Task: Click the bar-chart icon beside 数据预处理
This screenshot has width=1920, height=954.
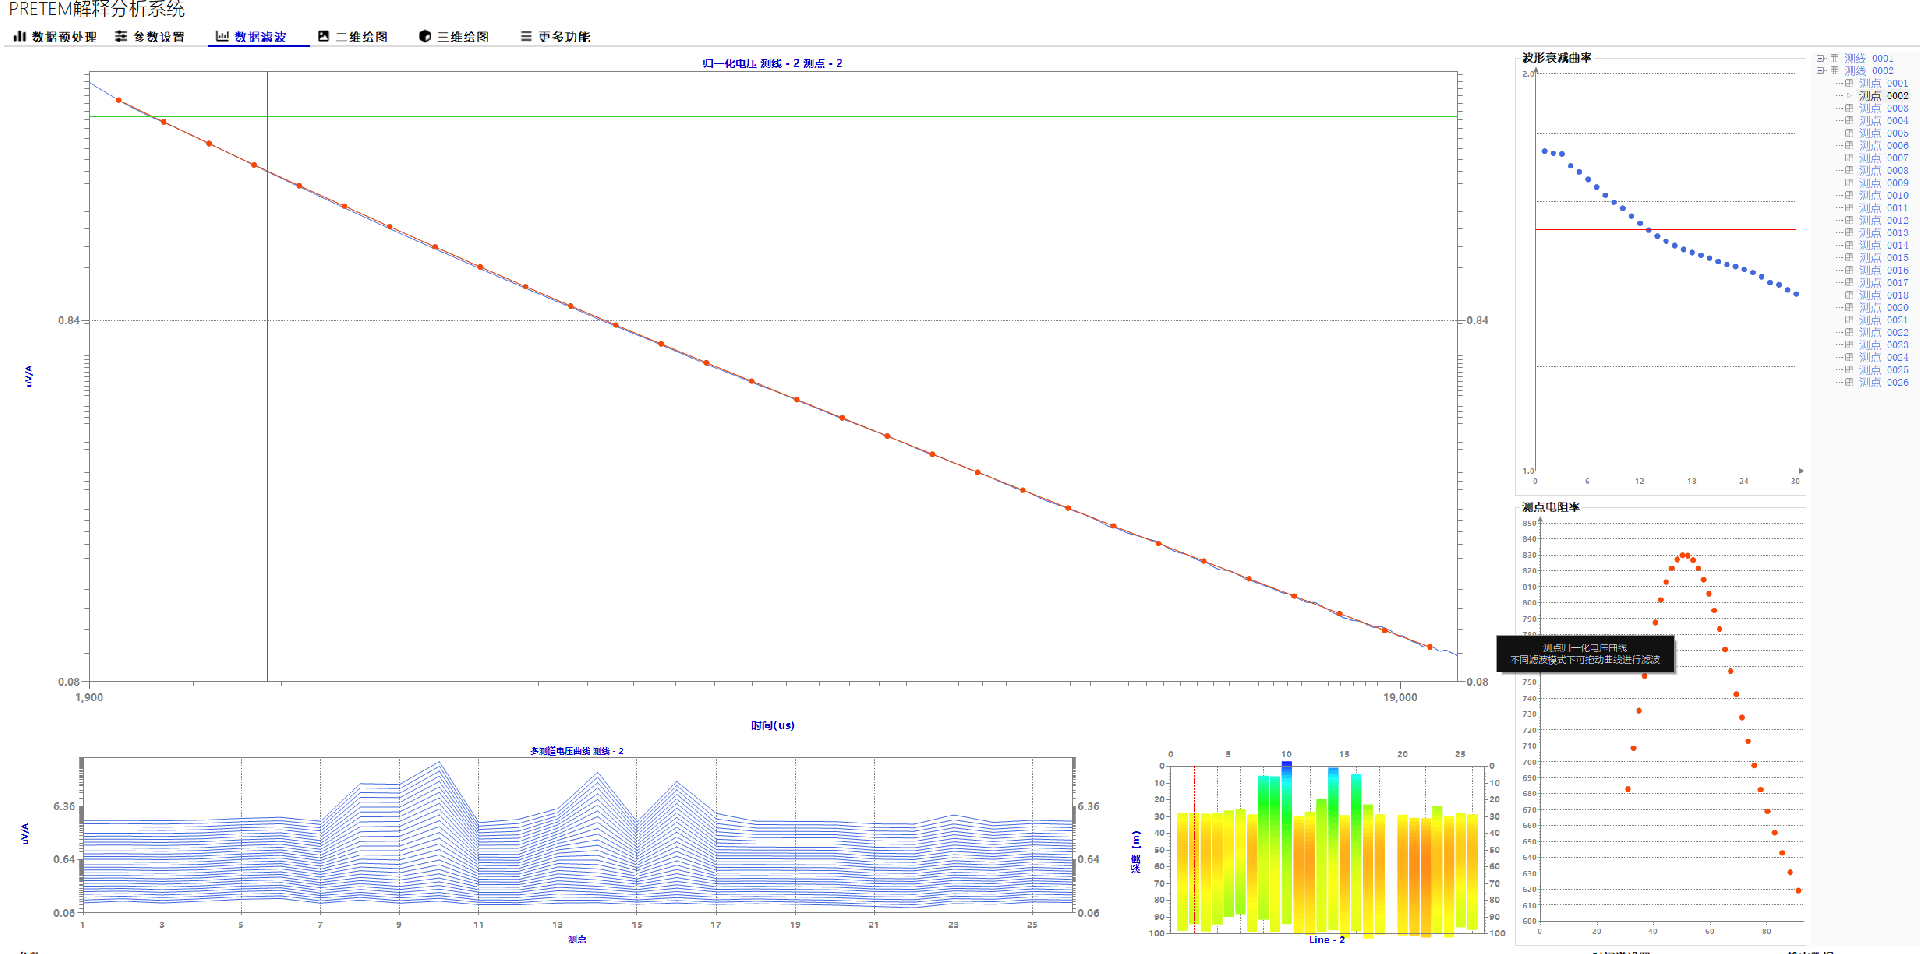Action: [x=19, y=37]
